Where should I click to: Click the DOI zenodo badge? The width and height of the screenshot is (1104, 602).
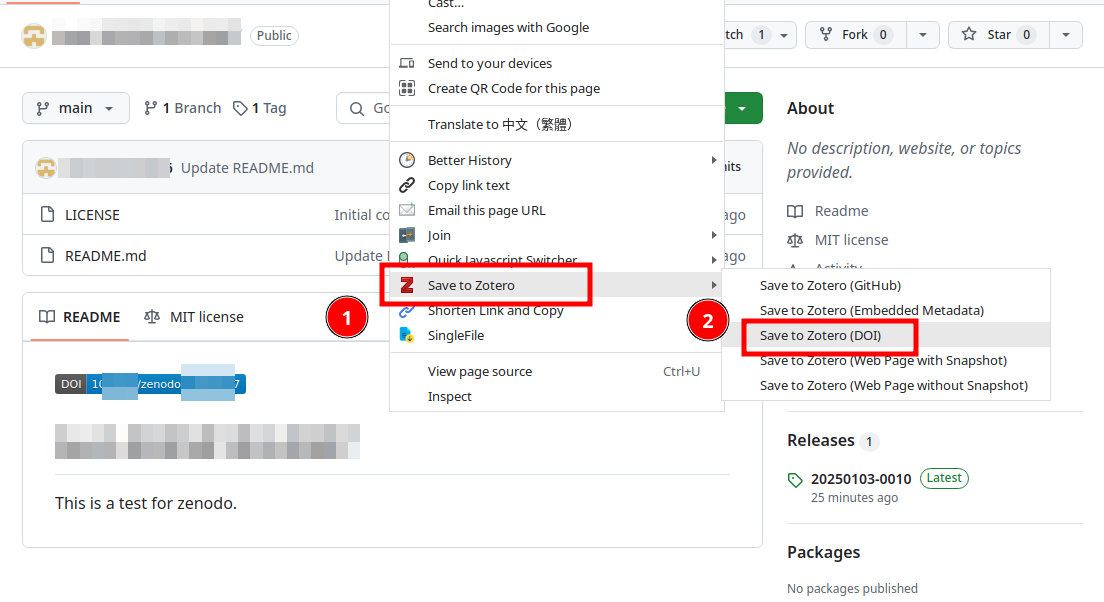(x=150, y=384)
